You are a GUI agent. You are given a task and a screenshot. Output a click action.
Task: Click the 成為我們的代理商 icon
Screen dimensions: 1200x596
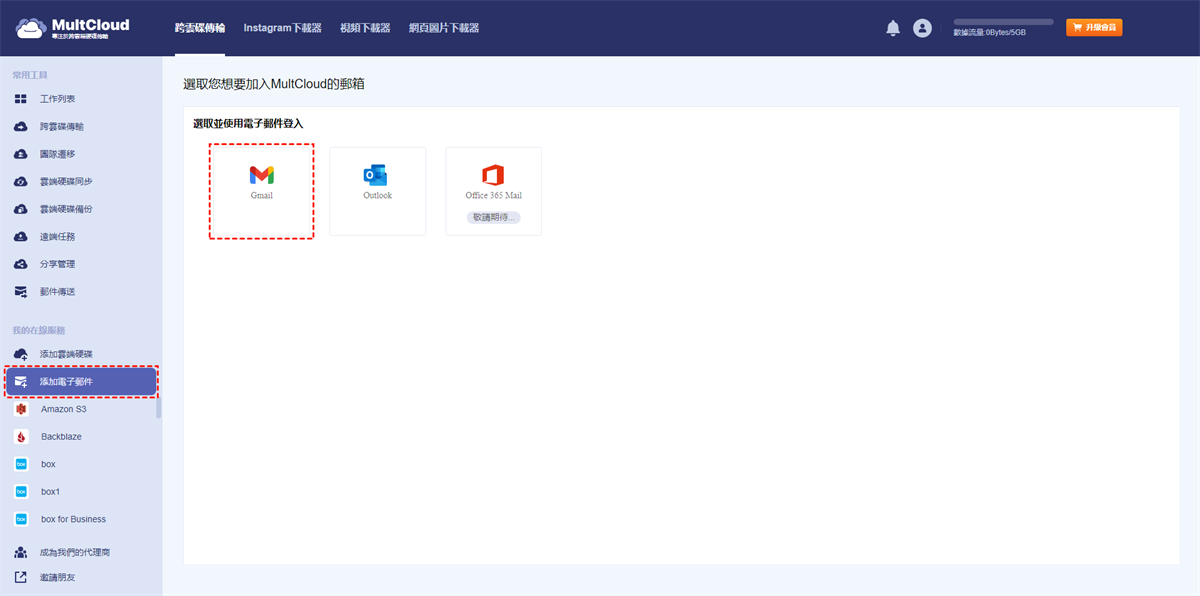pyautogui.click(x=20, y=552)
